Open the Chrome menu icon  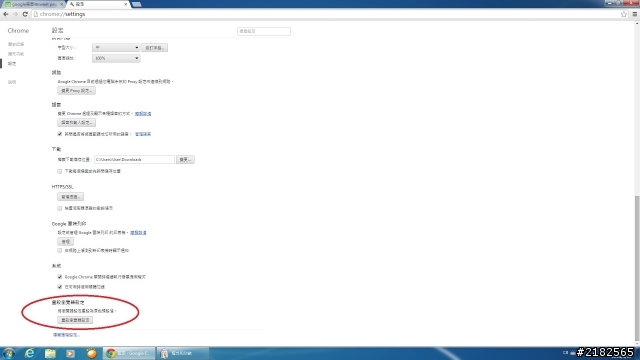tap(635, 14)
